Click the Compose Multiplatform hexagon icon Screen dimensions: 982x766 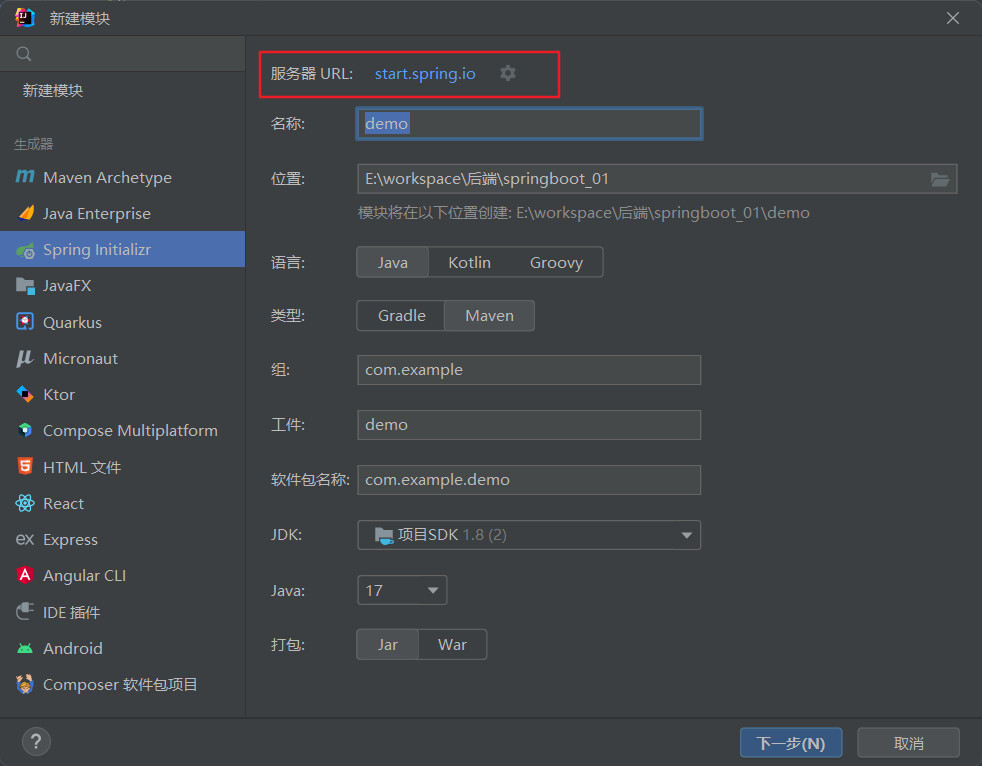point(25,430)
